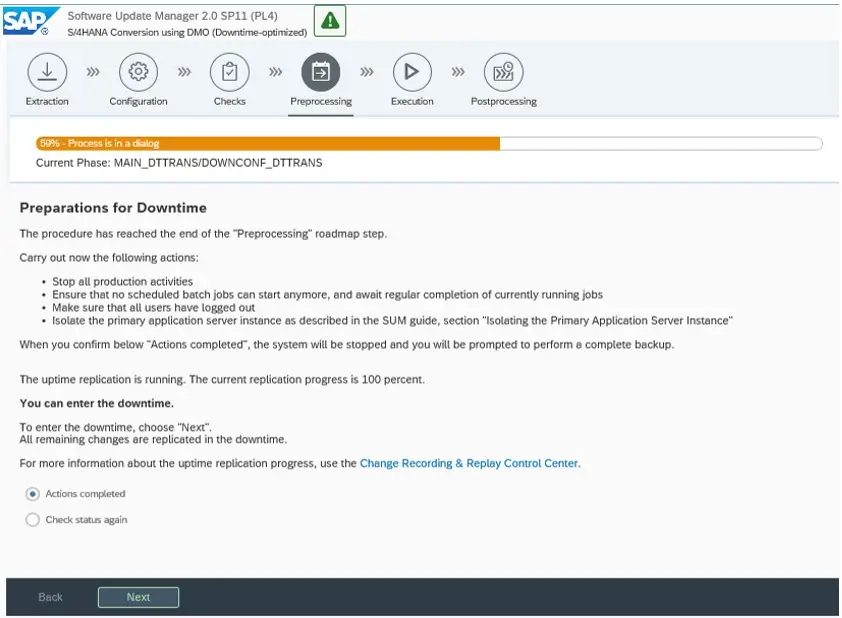Click the Current Phase MAIN_DTTRANS/DOWNCONF_DTTRANS text
The width and height of the screenshot is (842, 618).
click(179, 163)
